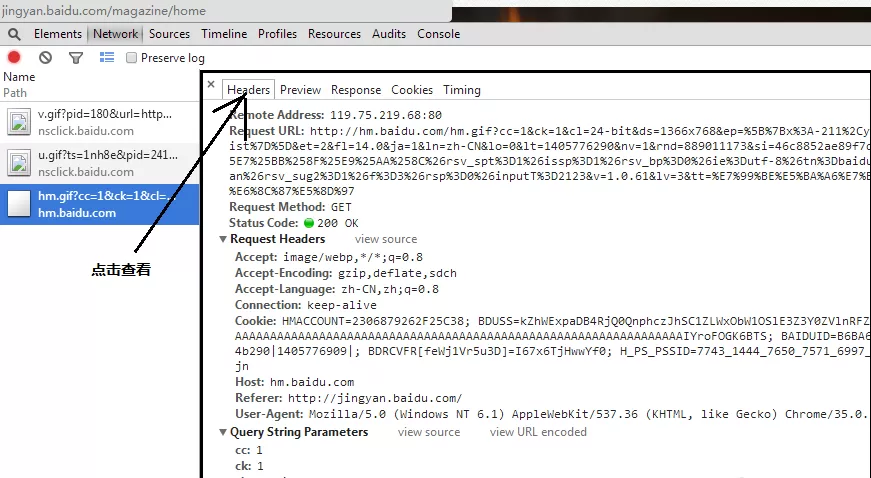871x478 pixels.
Task: Switch to the Network panel tab
Action: click(116, 34)
